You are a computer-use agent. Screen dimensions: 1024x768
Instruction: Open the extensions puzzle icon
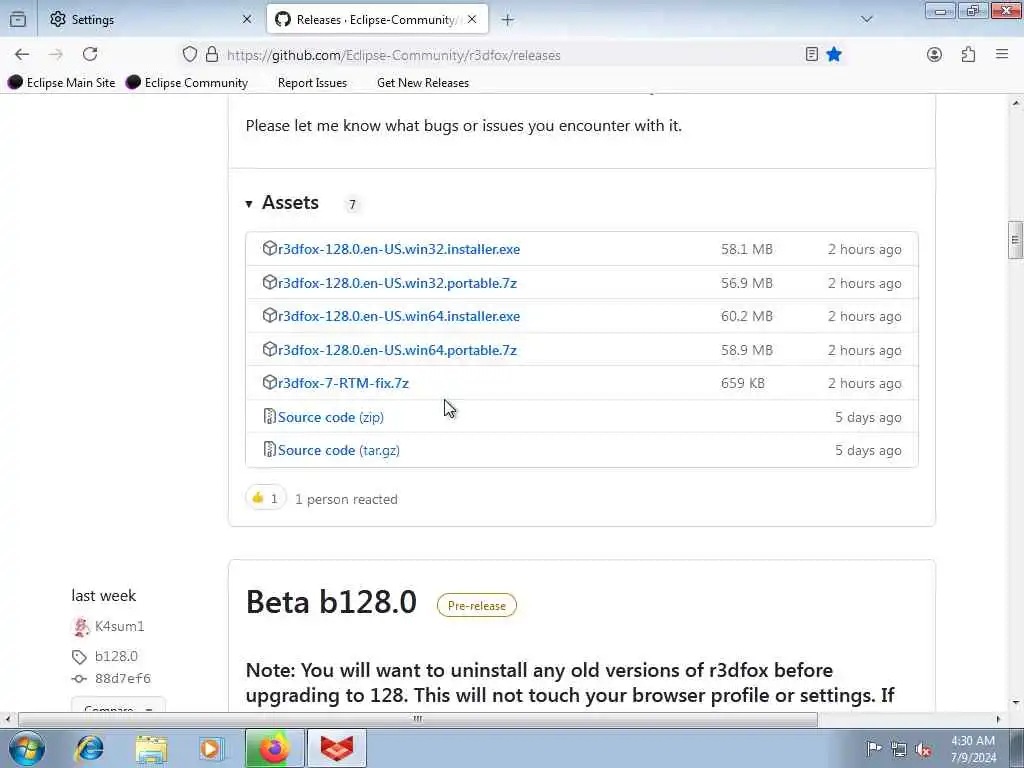[968, 55]
